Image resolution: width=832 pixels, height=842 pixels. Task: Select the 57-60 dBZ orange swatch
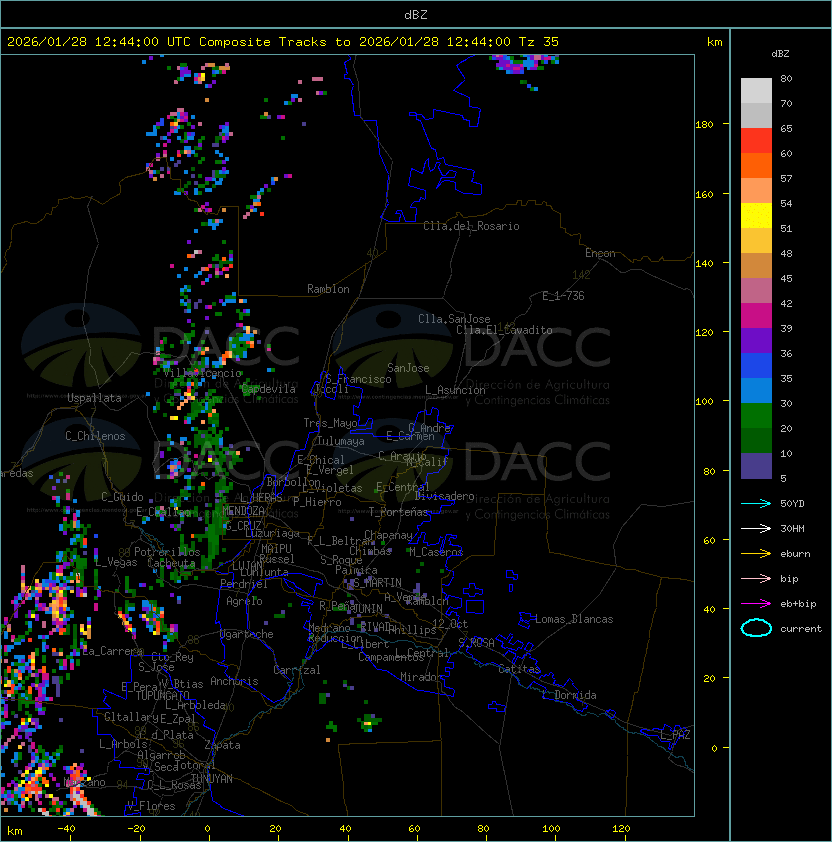[x=756, y=165]
